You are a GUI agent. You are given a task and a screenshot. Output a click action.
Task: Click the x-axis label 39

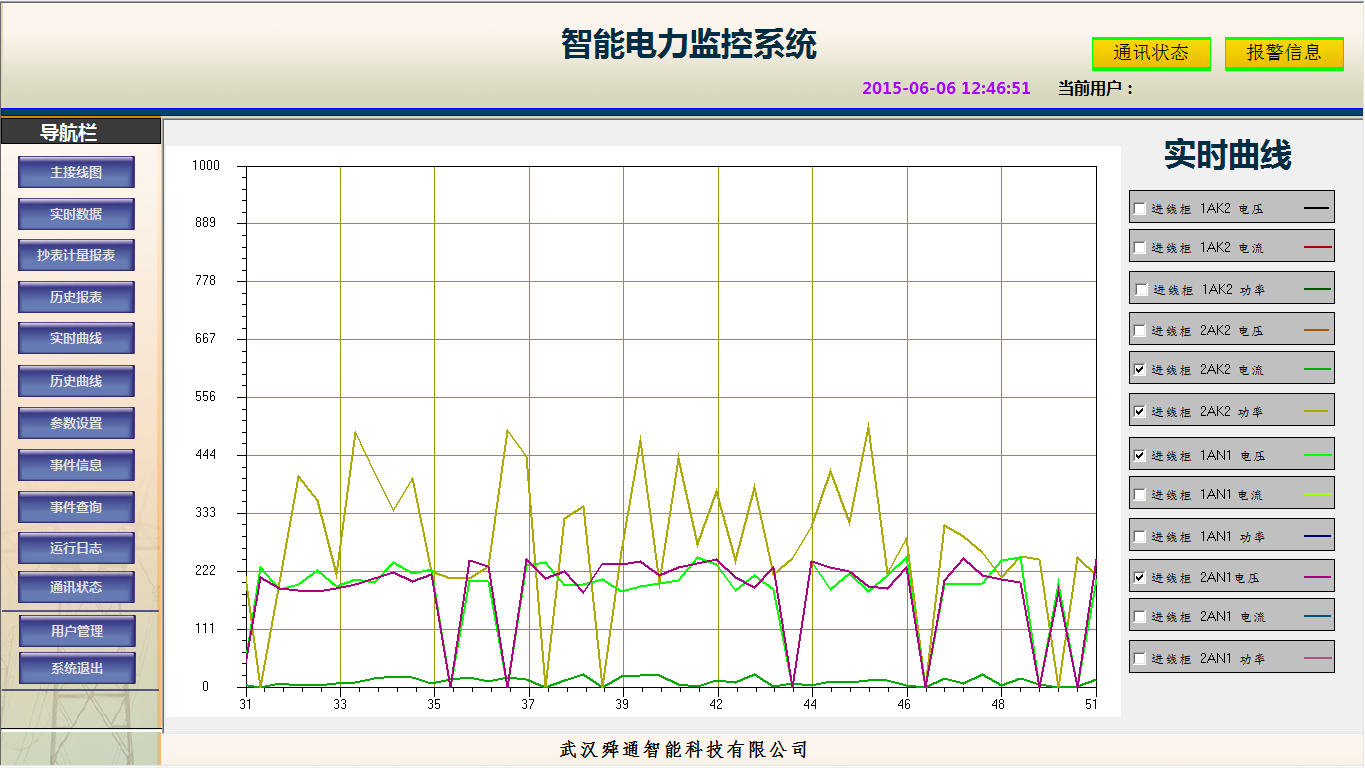(622, 705)
